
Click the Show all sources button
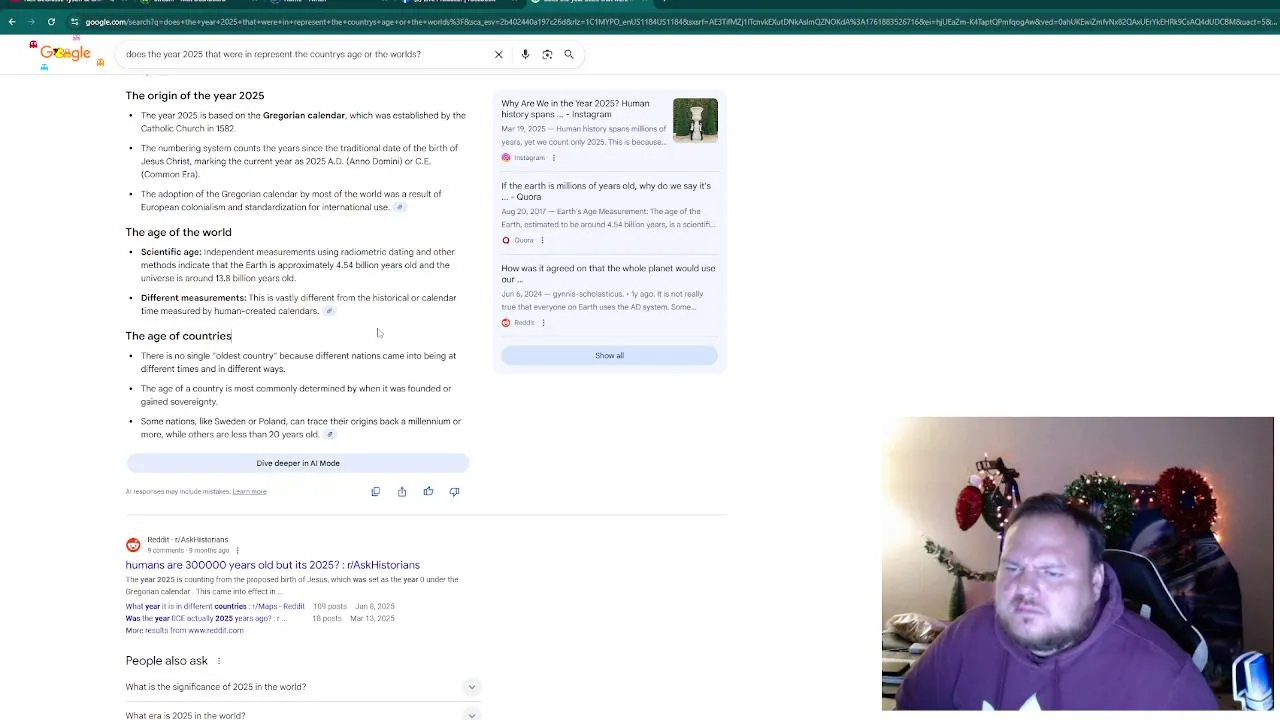(x=609, y=355)
